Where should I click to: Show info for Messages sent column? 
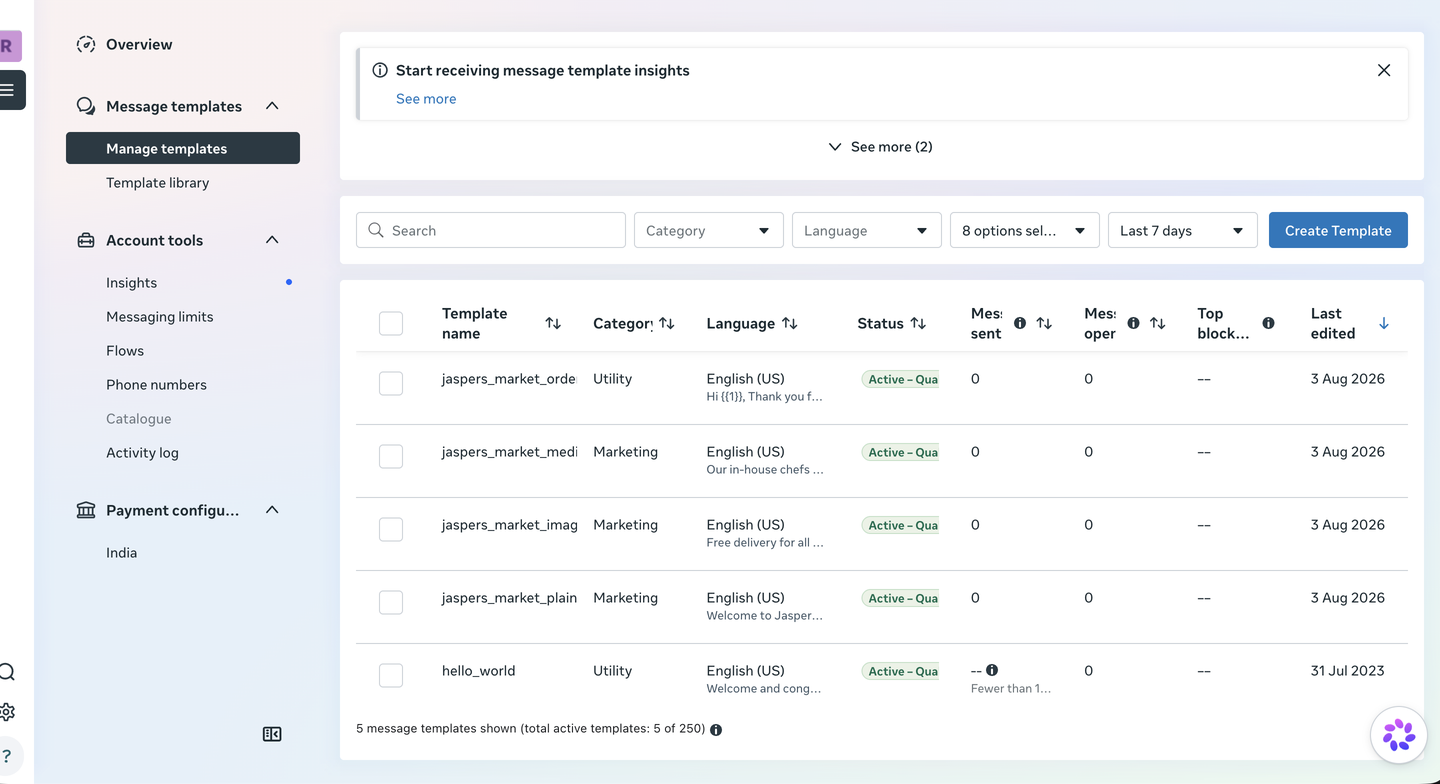coord(1020,323)
